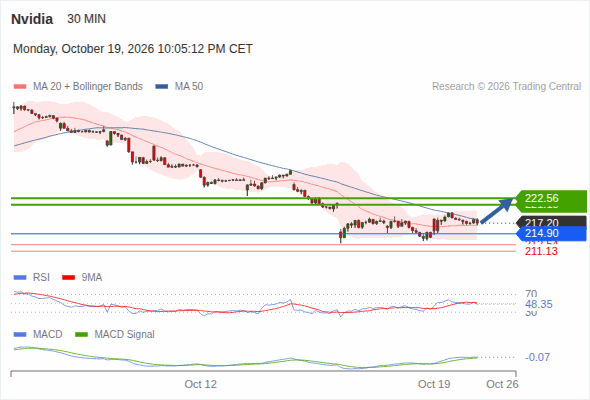Viewport: 590px width, 400px height.
Task: Click the 30 MIN timeframe label
Action: tap(87, 19)
